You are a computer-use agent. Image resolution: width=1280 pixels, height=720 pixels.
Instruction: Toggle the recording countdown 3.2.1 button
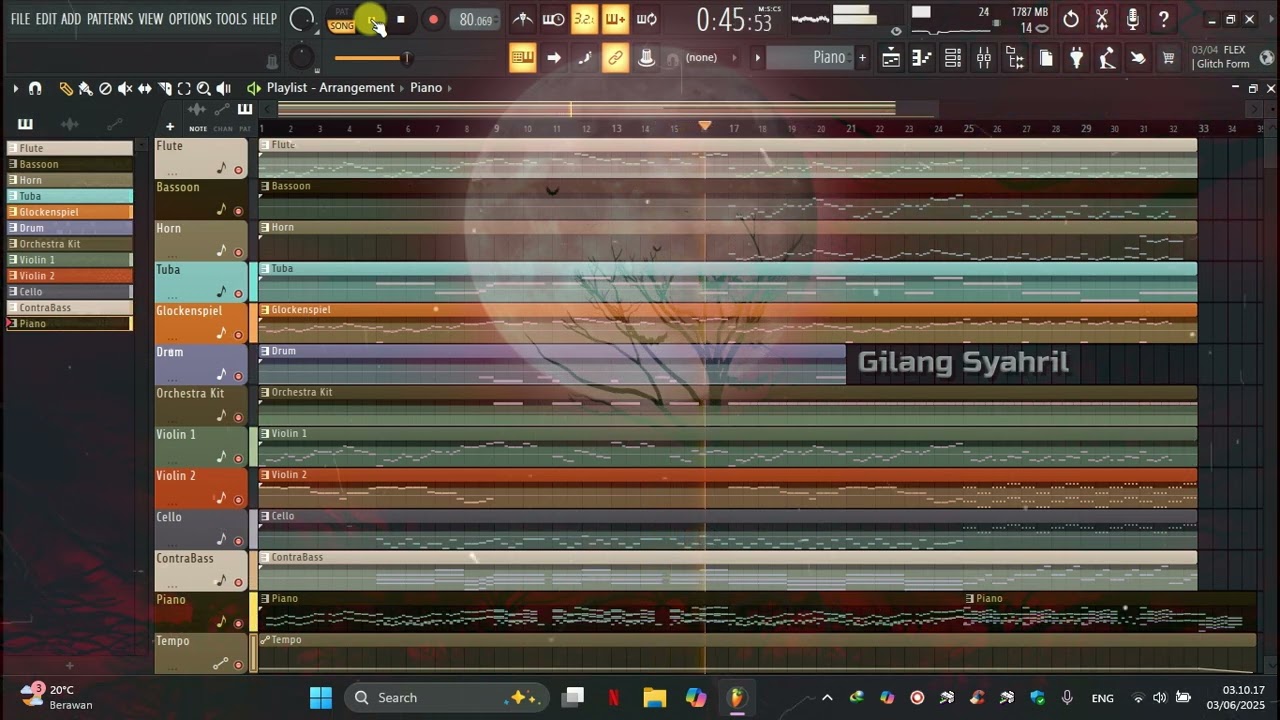click(x=584, y=19)
